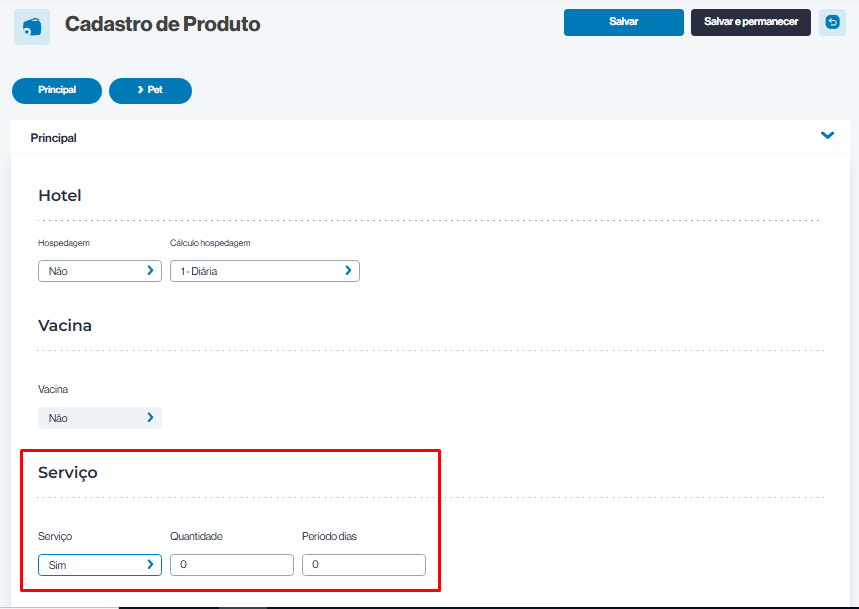Screen dimensions: 859x609
Task: Click the Quantidade input field
Action: coord(232,565)
